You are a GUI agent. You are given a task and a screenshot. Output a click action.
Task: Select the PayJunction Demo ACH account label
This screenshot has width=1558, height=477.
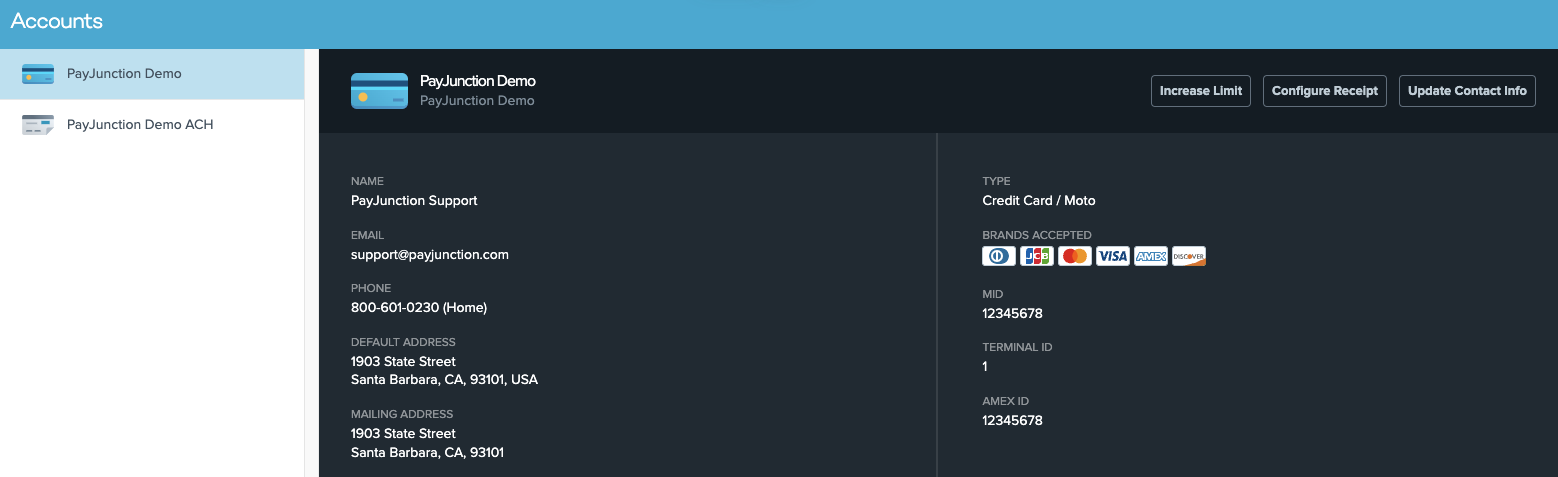click(140, 125)
